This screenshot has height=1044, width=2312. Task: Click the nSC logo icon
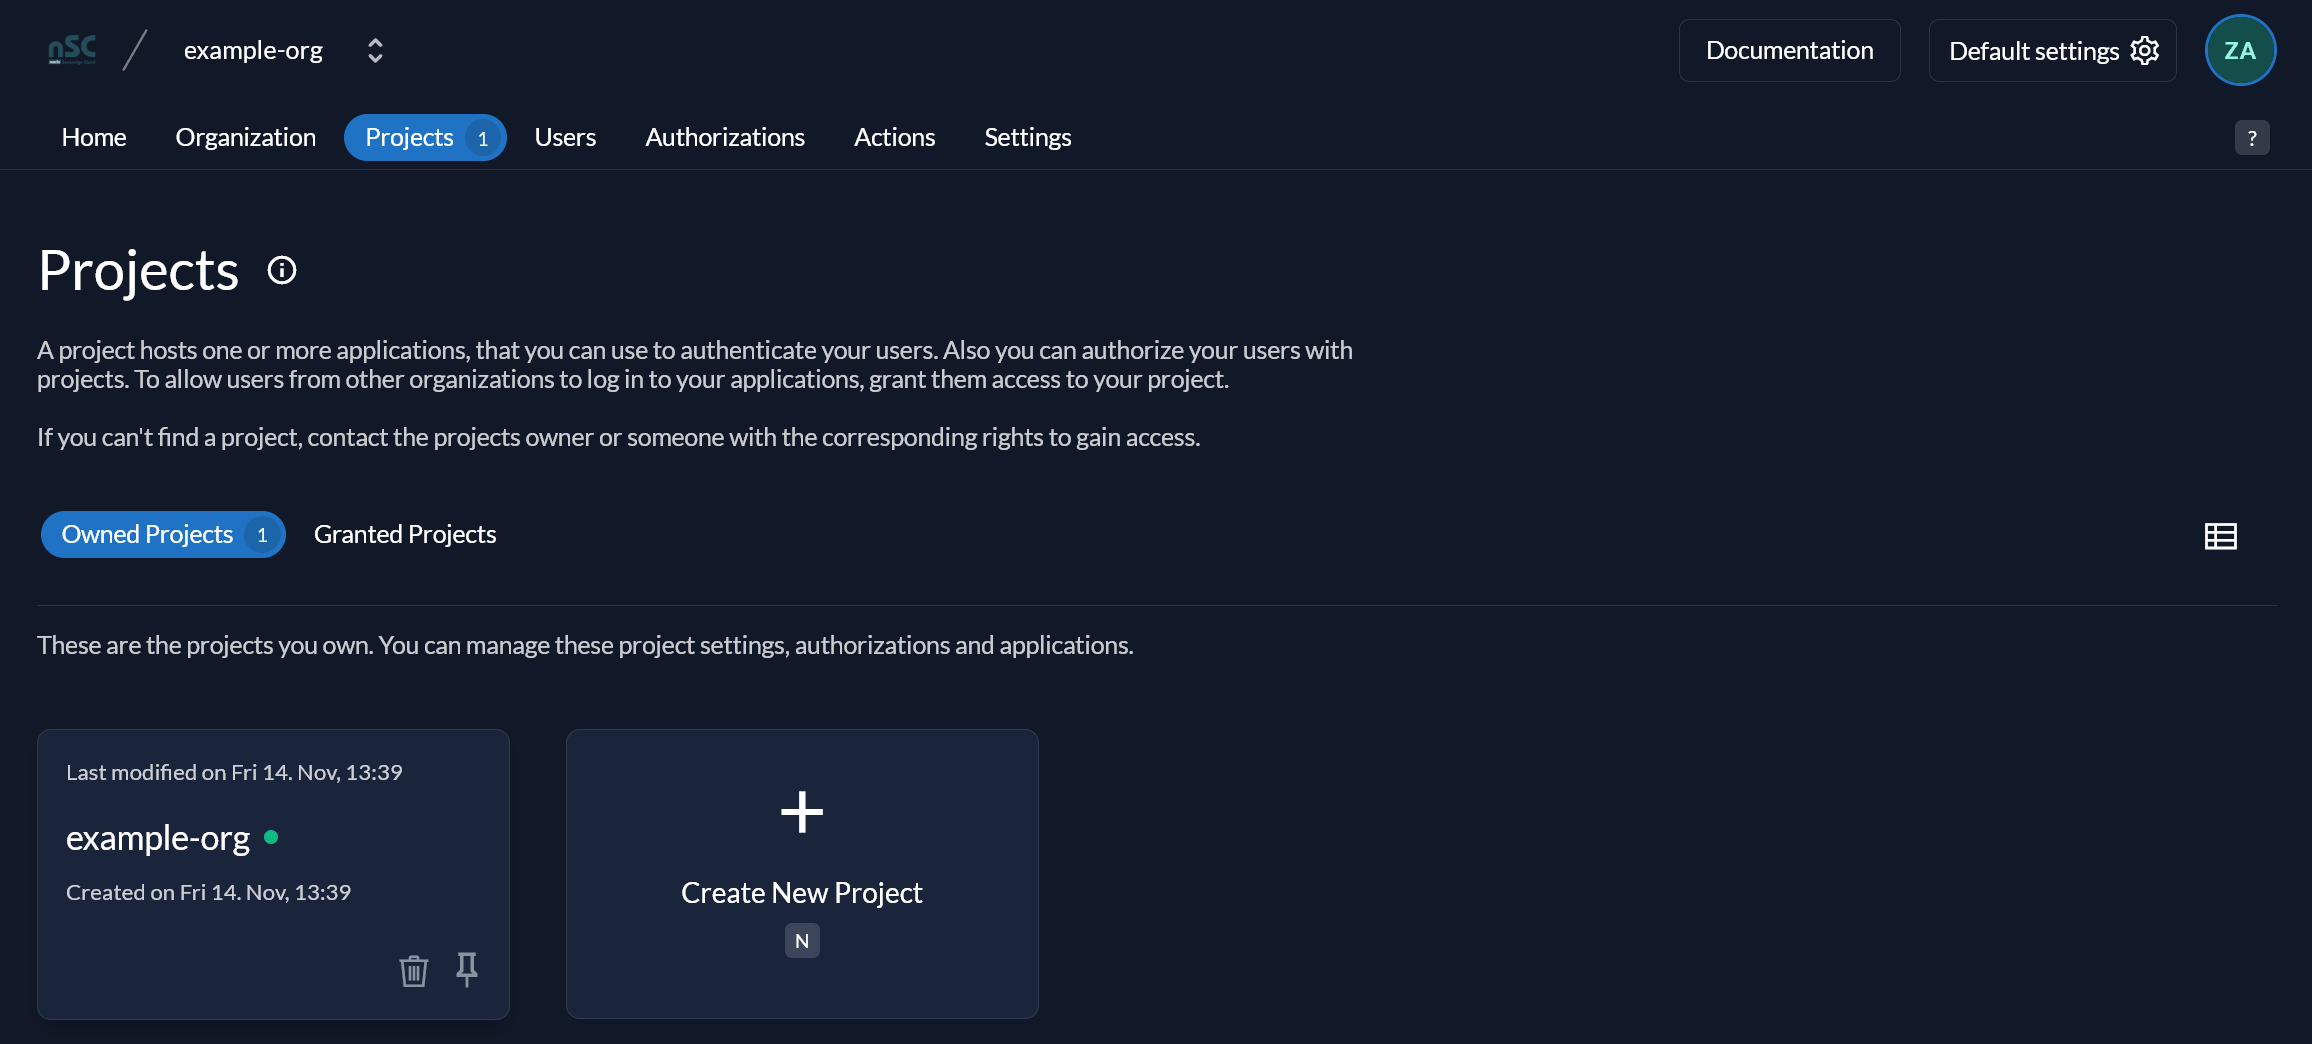pos(73,50)
